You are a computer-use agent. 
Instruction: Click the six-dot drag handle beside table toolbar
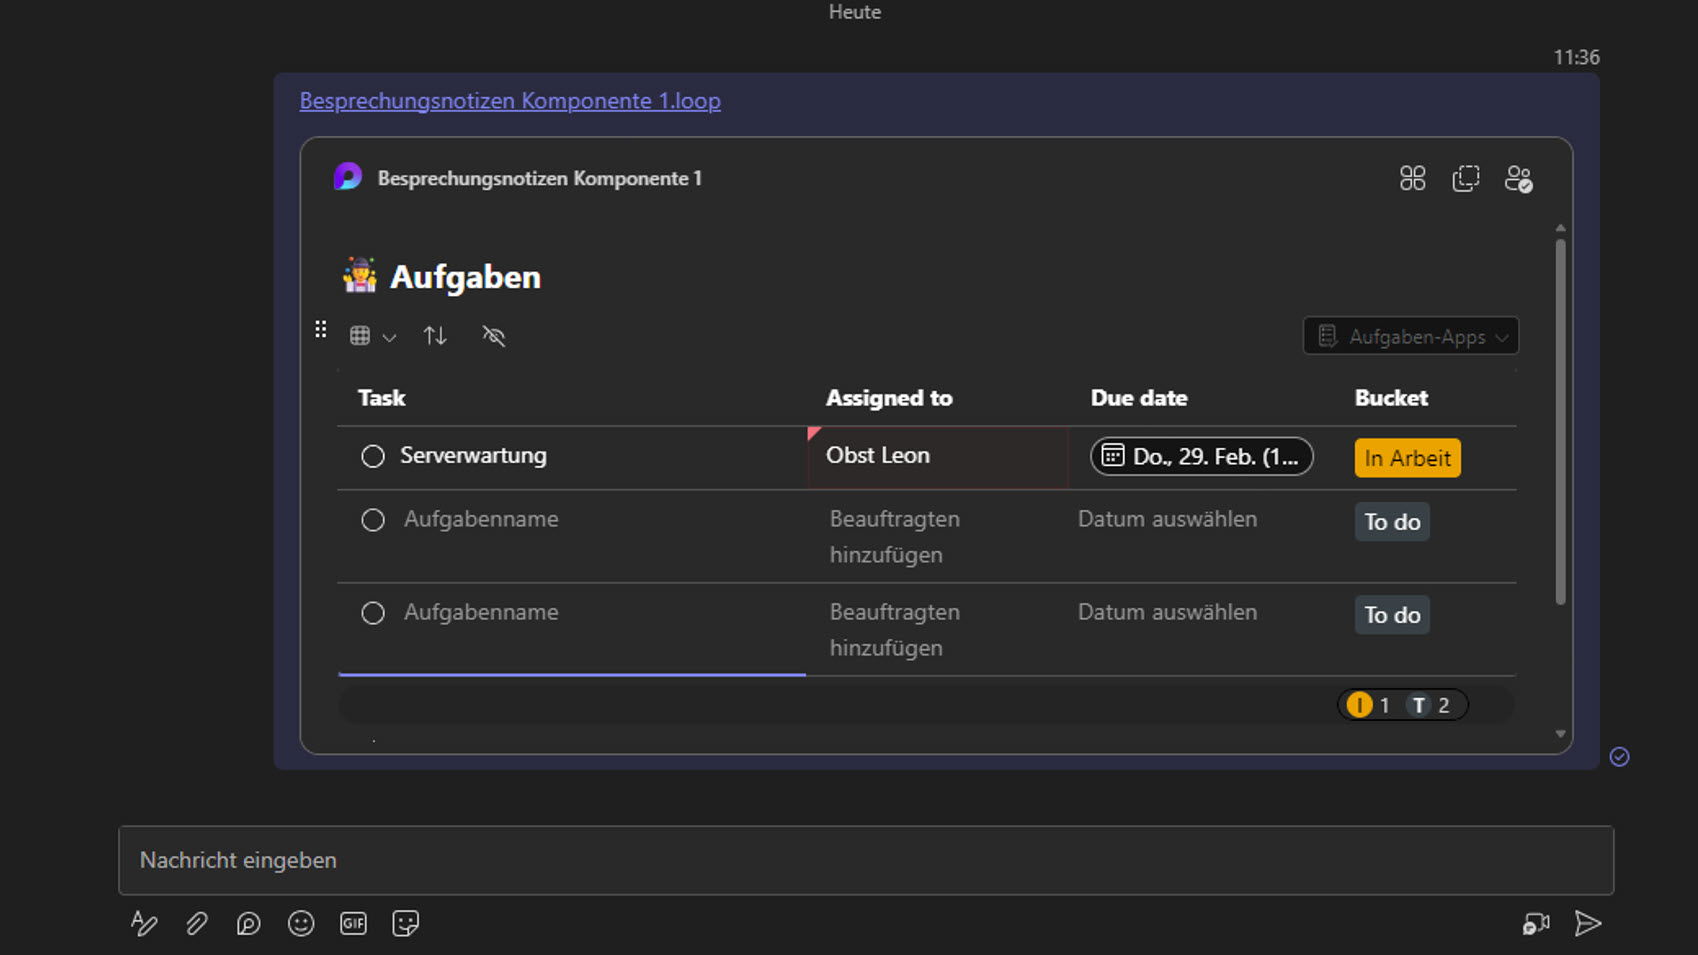click(320, 329)
